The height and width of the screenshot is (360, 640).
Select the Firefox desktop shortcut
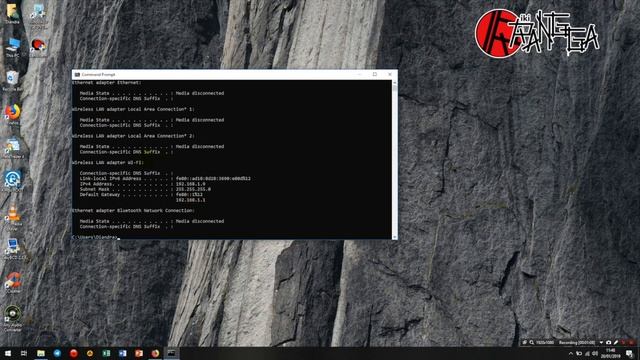click(13, 114)
